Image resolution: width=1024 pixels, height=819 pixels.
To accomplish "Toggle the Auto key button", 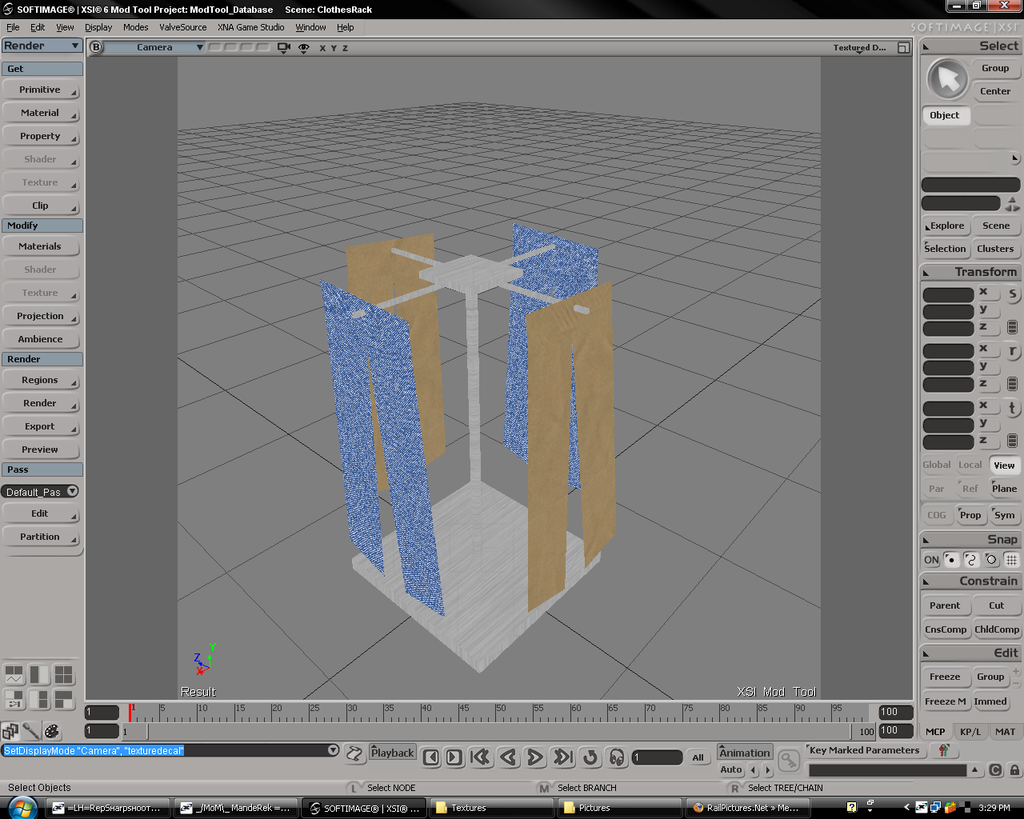I will point(731,769).
